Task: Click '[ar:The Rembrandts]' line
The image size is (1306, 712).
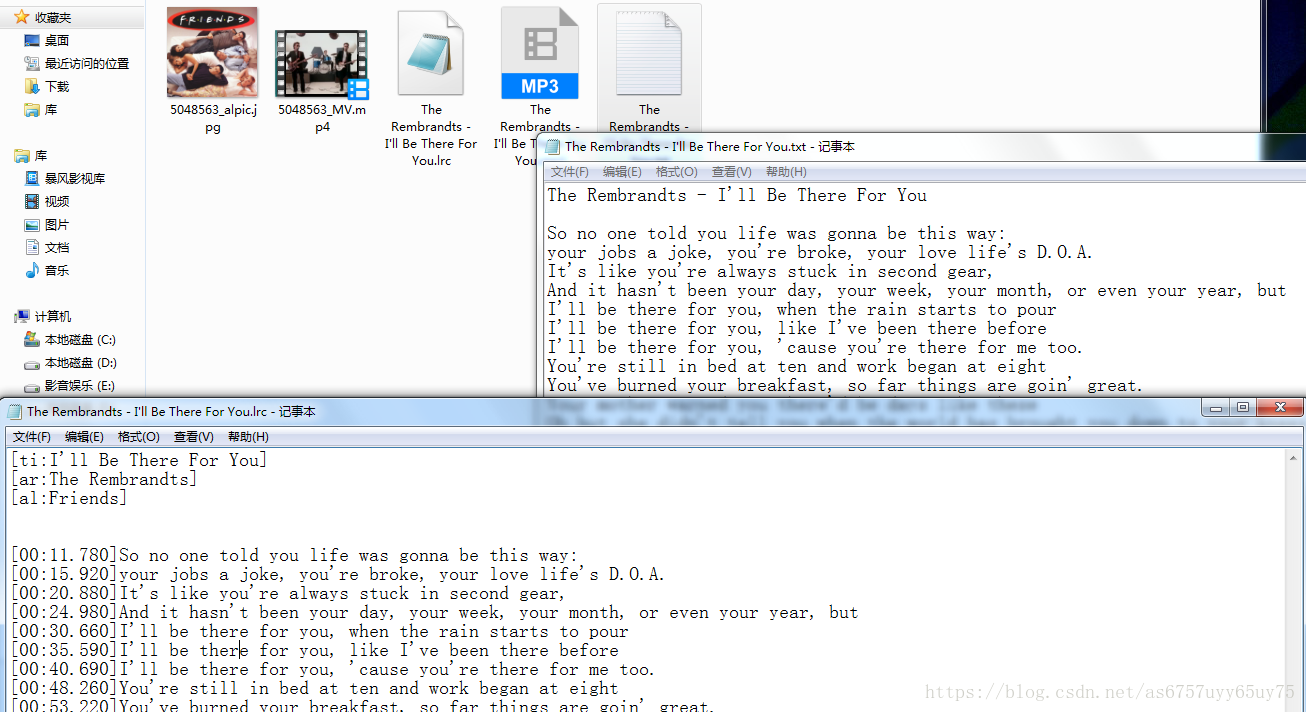Action: pyautogui.click(x=104, y=479)
